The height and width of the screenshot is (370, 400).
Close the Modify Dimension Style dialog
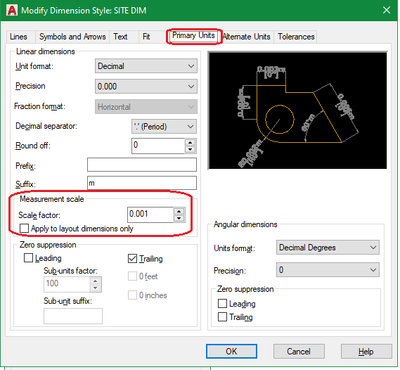386,10
